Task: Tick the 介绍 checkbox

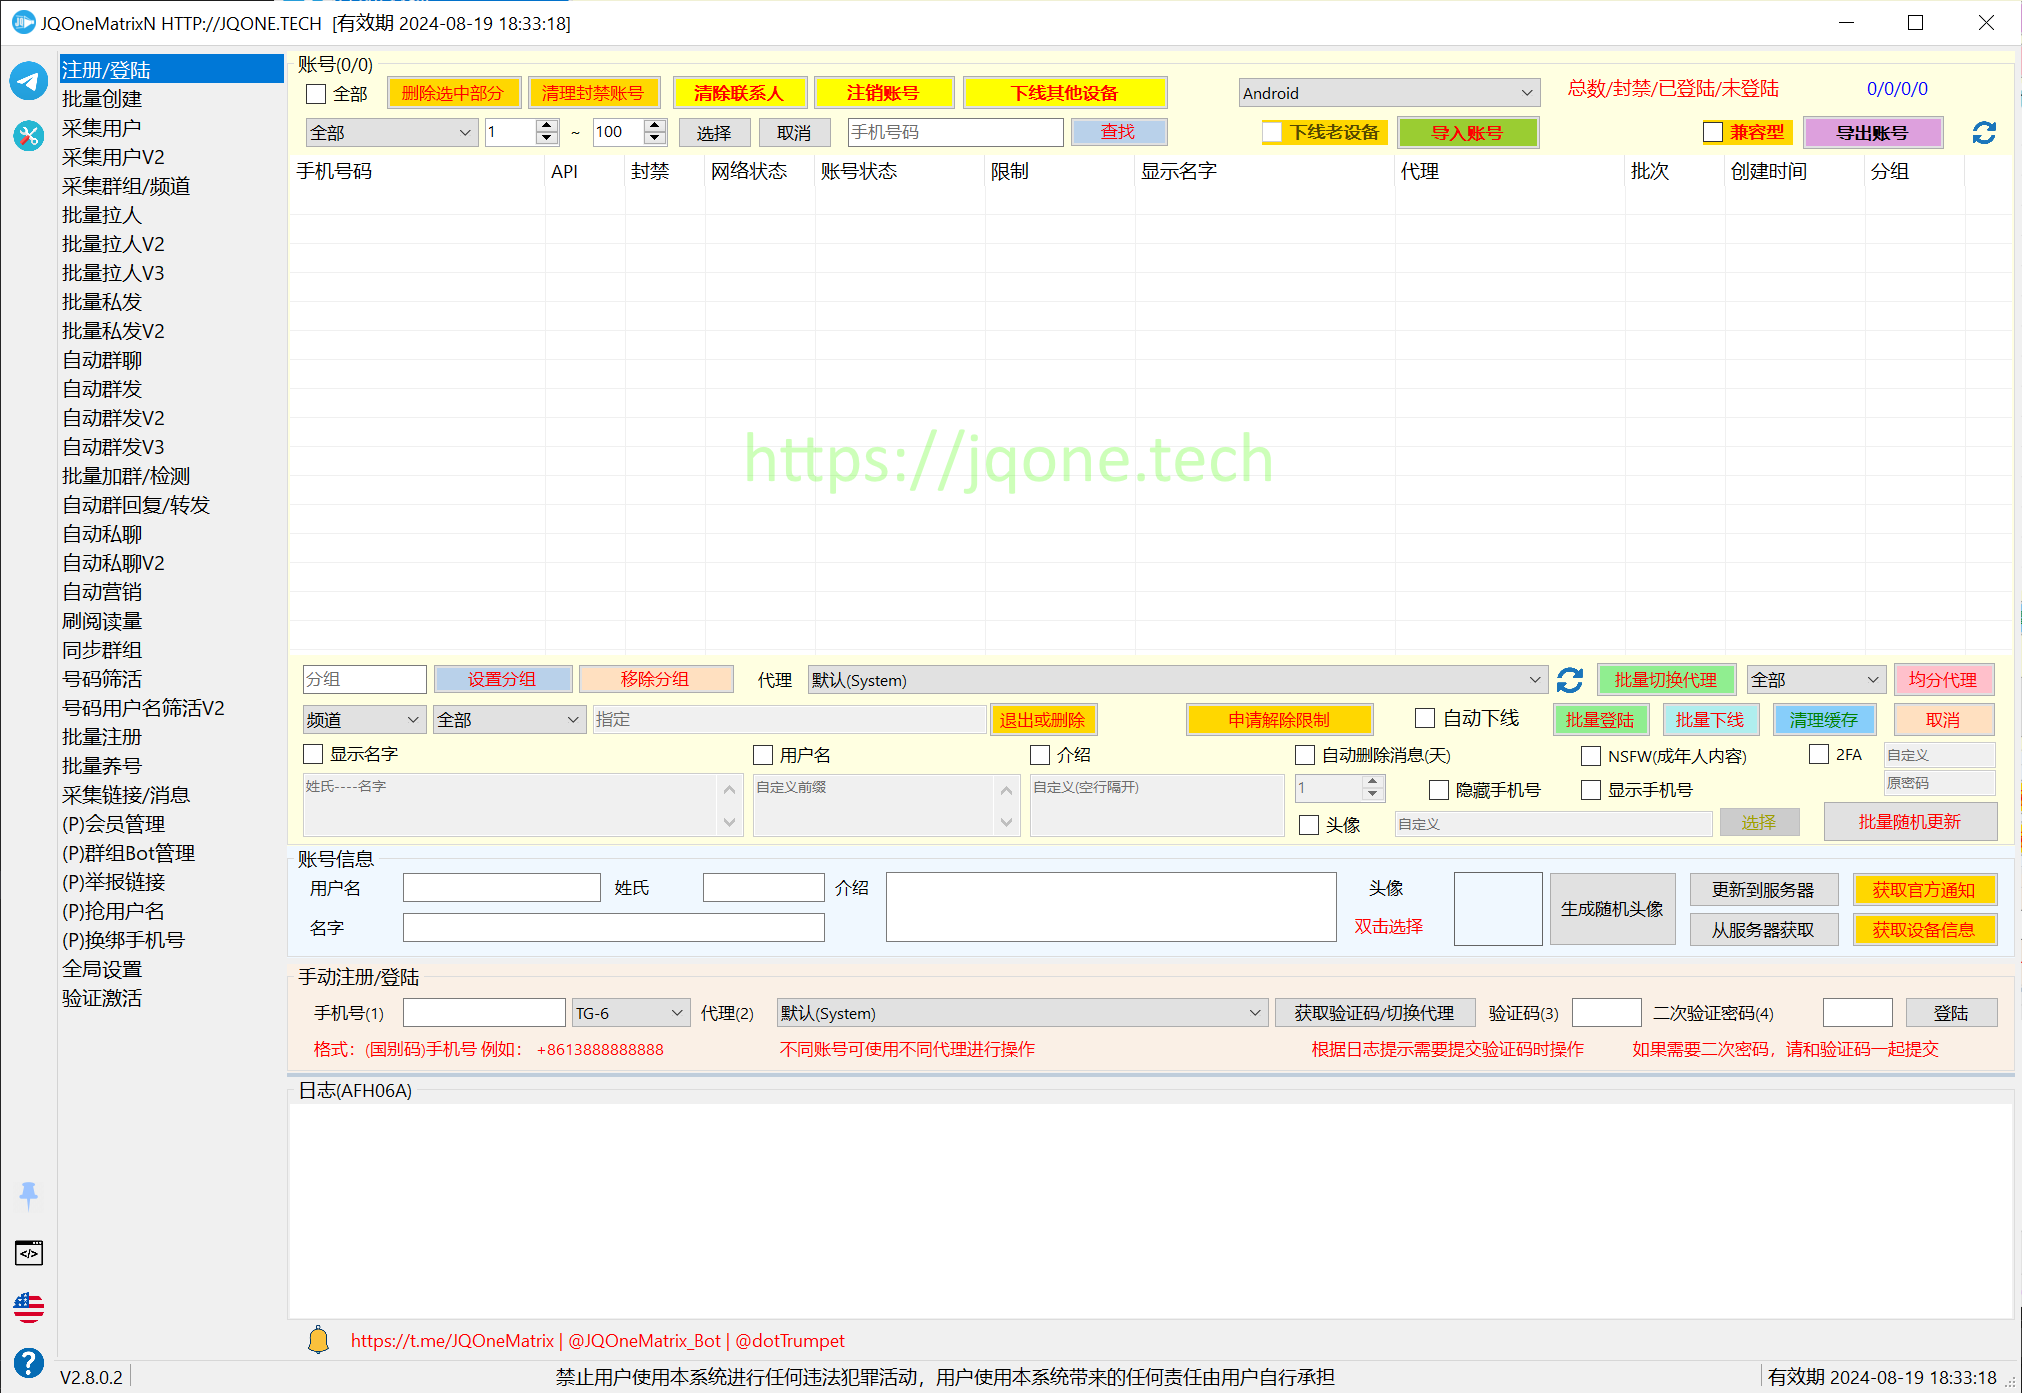Action: [x=1040, y=755]
